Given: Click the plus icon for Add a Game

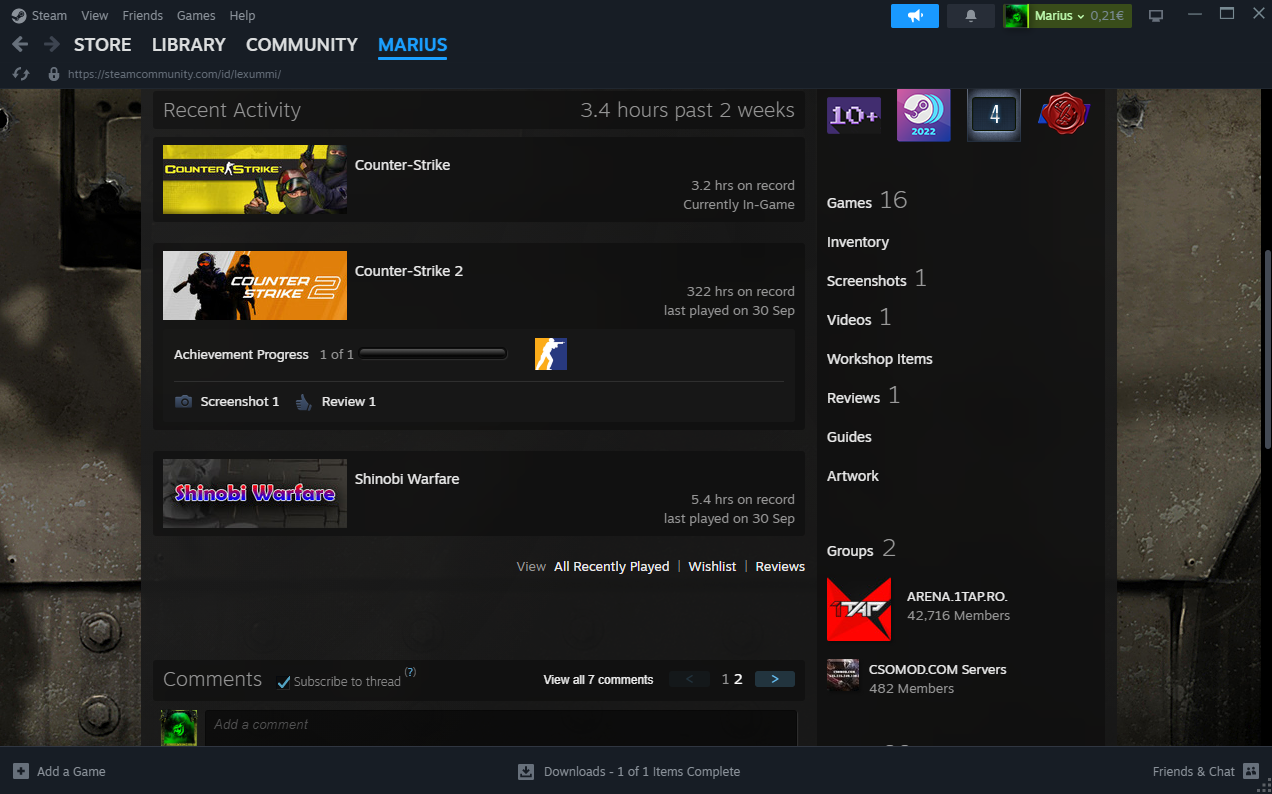Looking at the screenshot, I should (21, 771).
